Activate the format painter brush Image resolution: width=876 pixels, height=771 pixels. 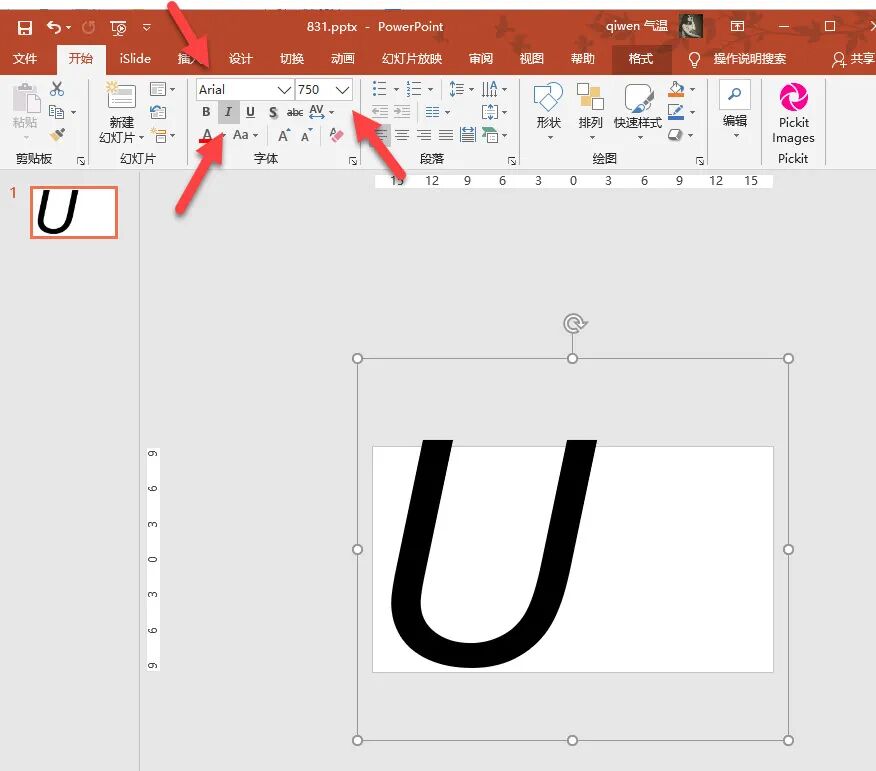pyautogui.click(x=57, y=134)
